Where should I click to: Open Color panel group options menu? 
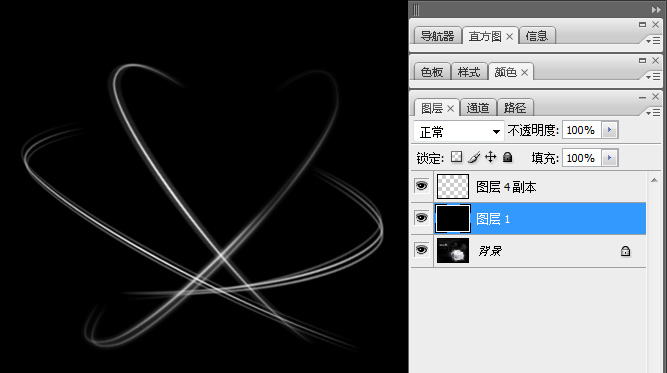point(653,77)
